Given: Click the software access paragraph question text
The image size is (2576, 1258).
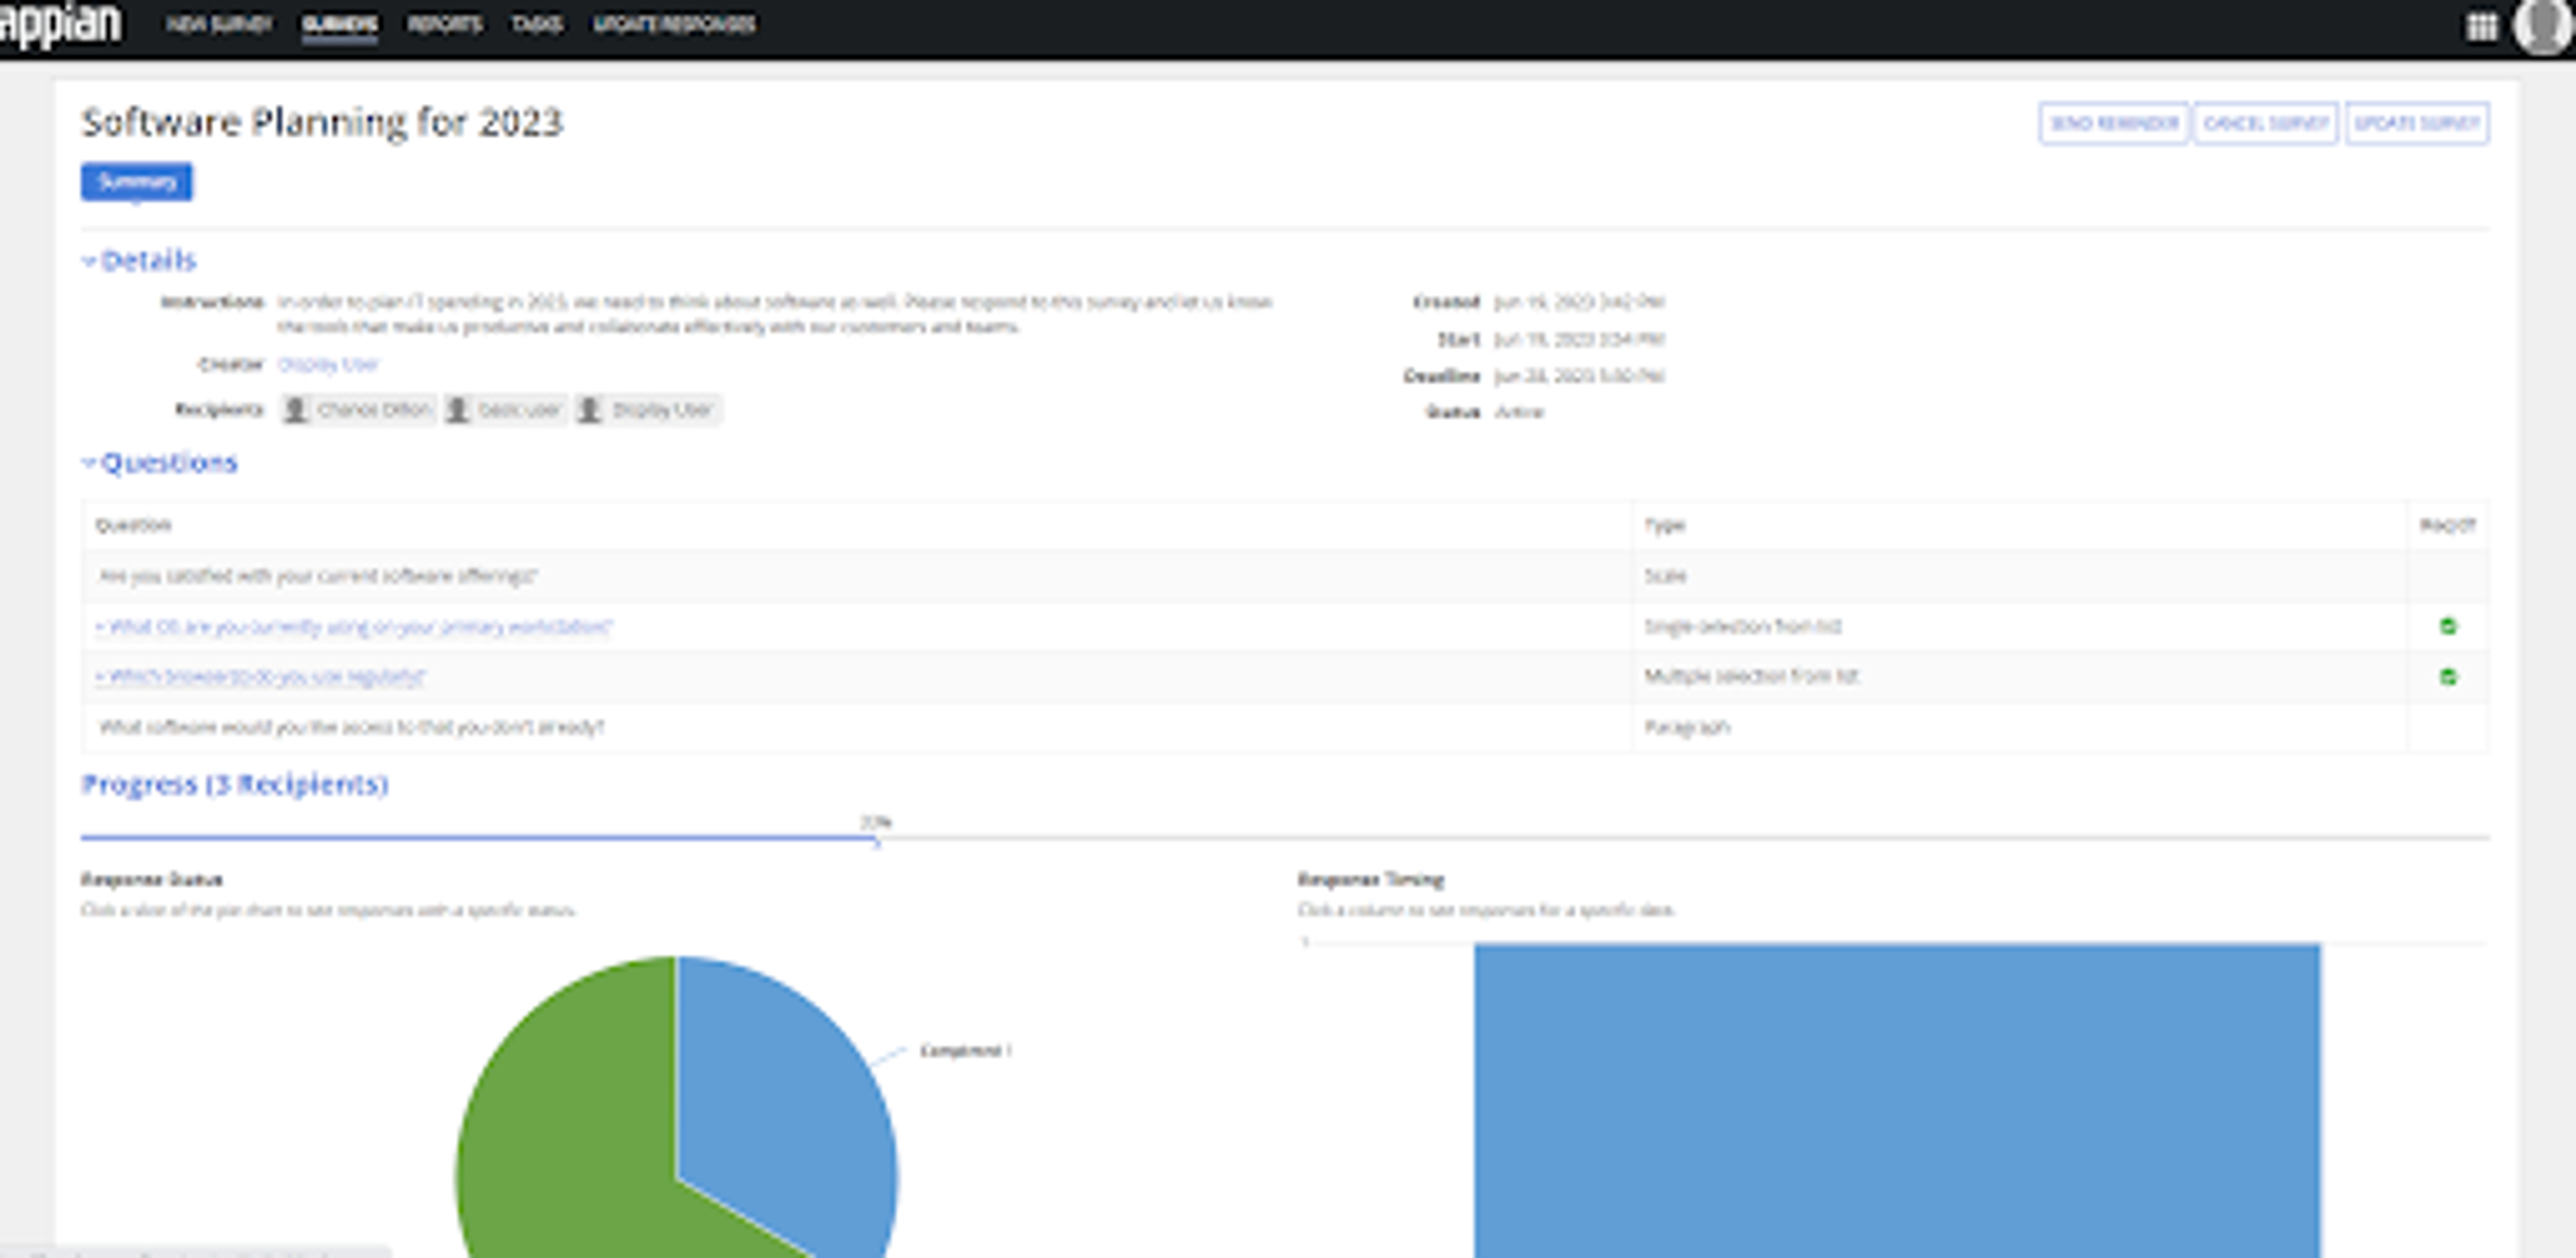Looking at the screenshot, I should click(x=351, y=727).
